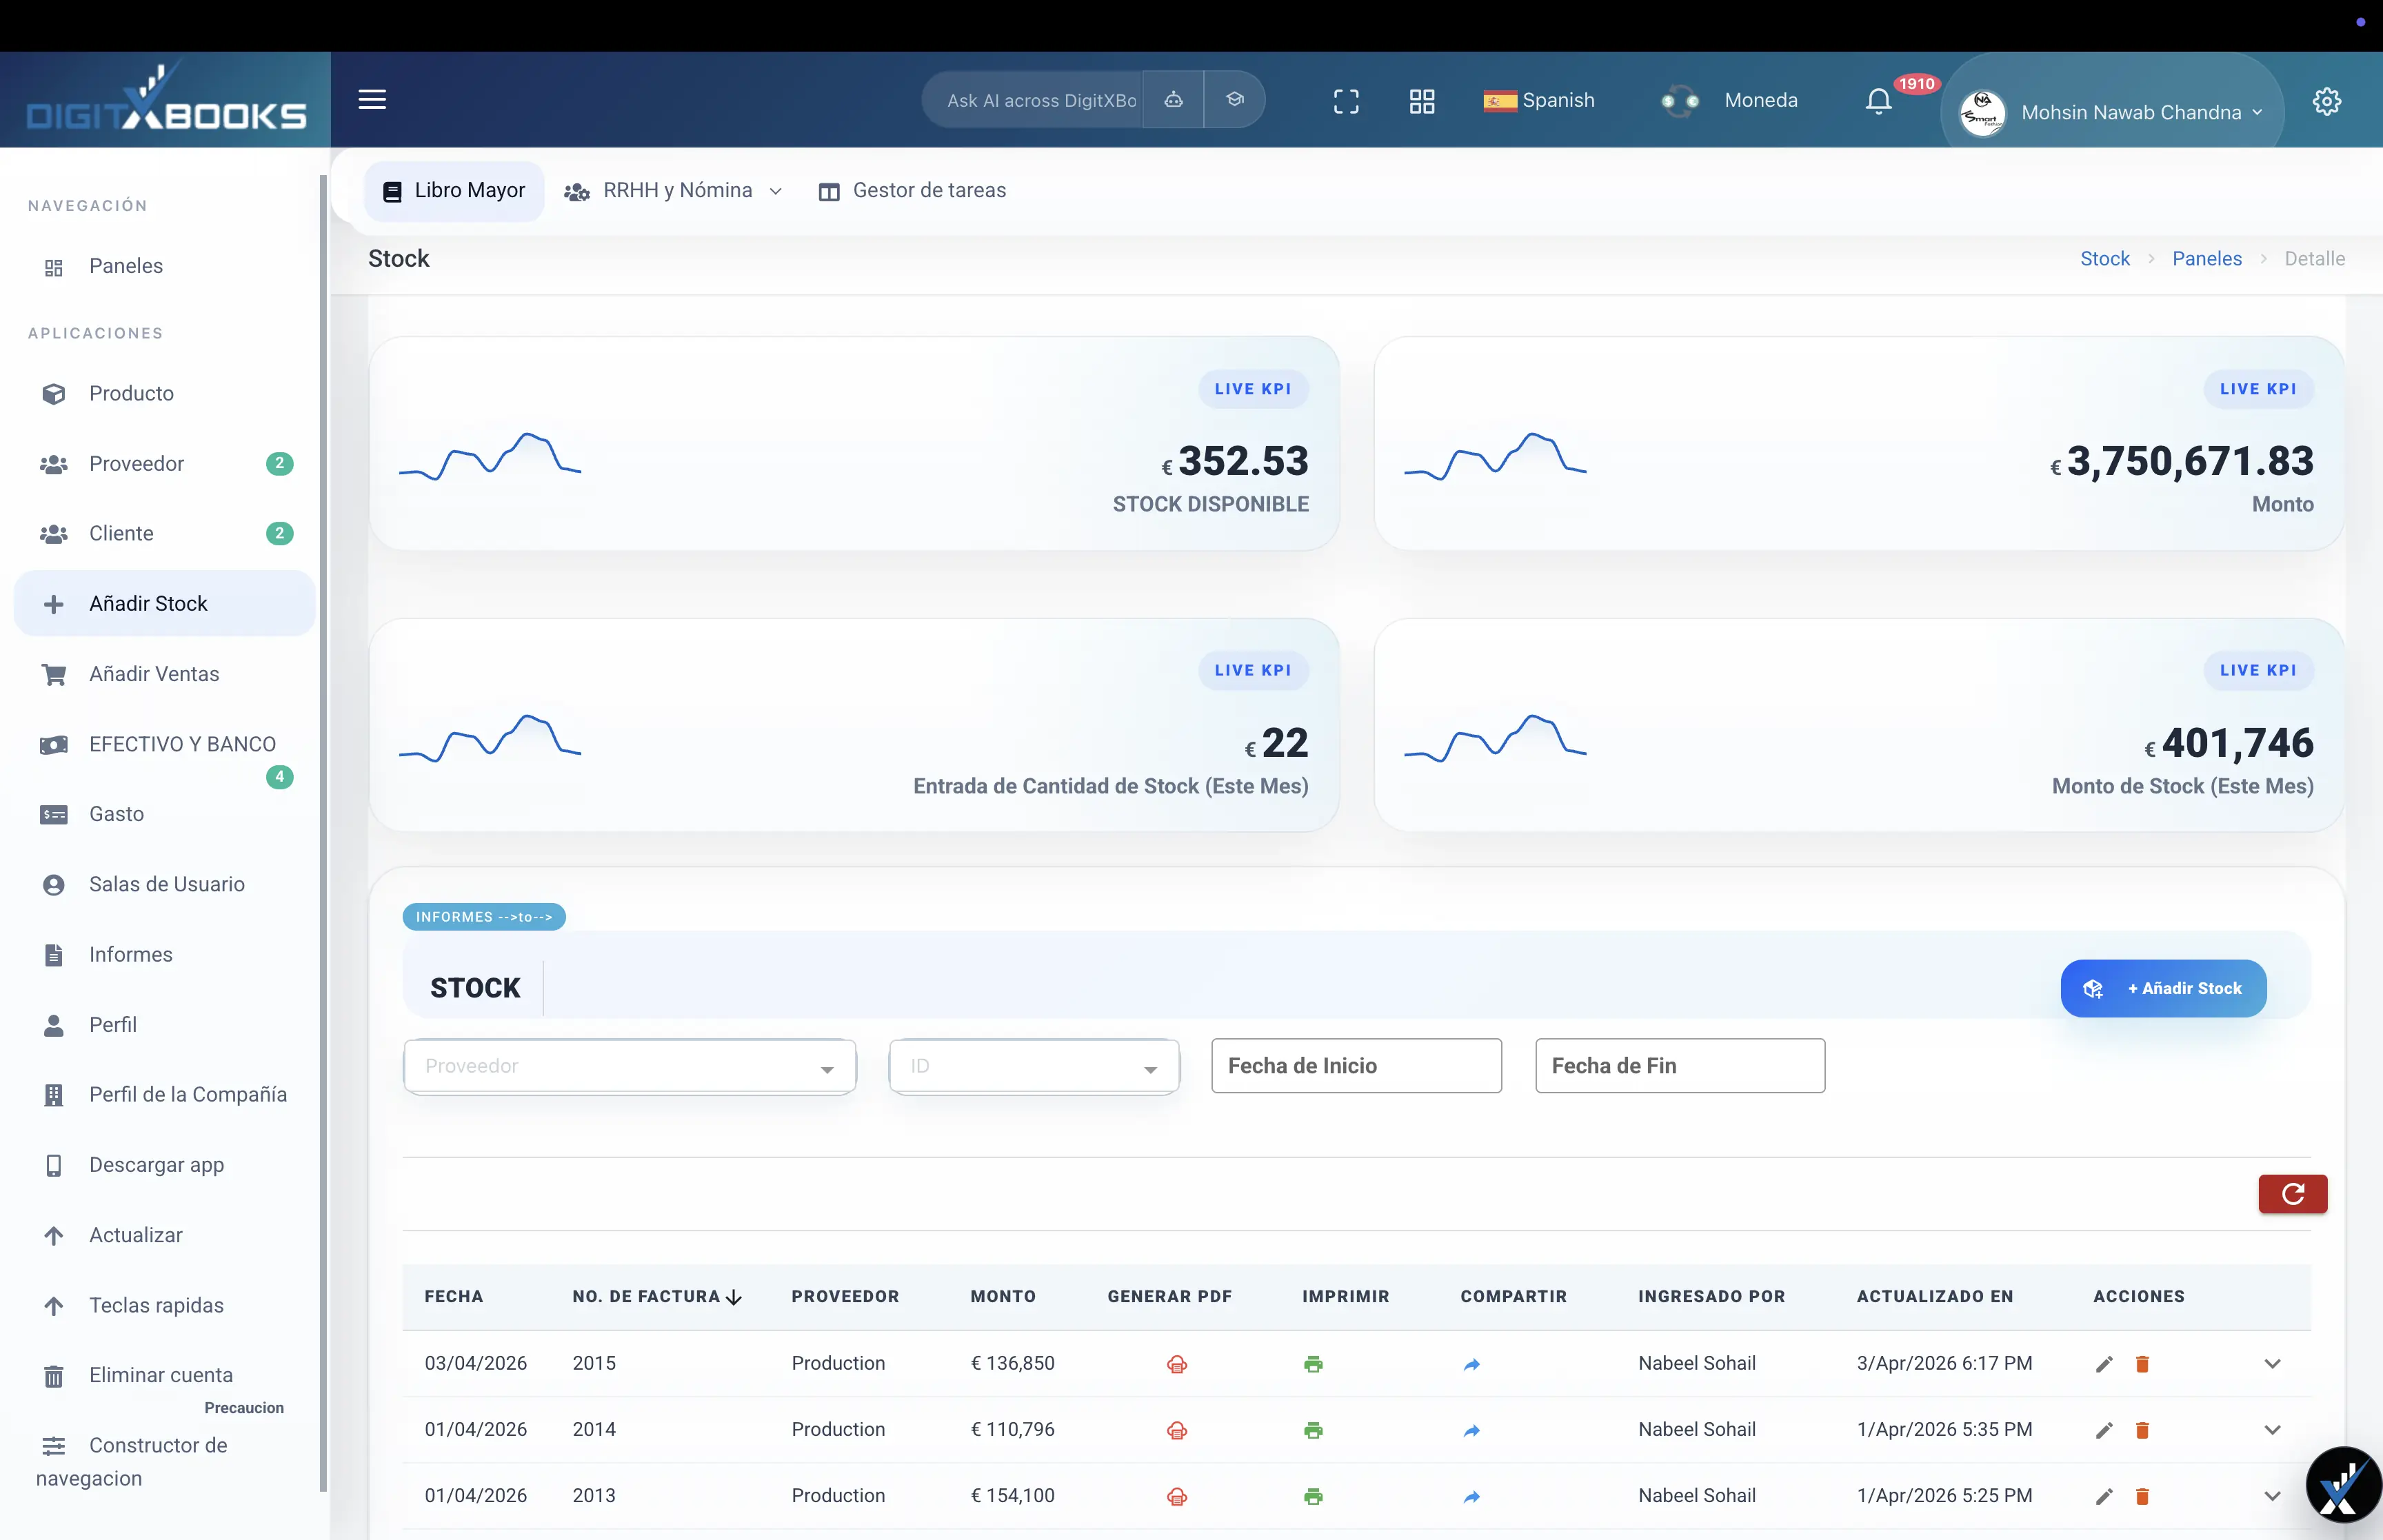Select the learning/tutorial graduation cap icon

point(1235,99)
